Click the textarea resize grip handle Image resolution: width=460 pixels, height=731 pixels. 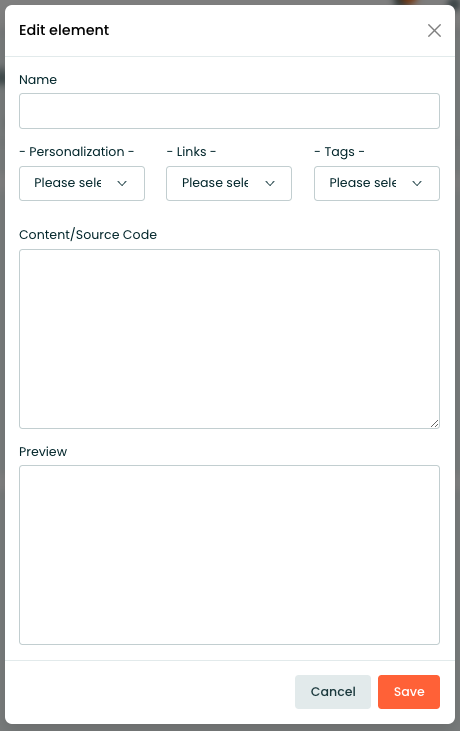[x=434, y=423]
